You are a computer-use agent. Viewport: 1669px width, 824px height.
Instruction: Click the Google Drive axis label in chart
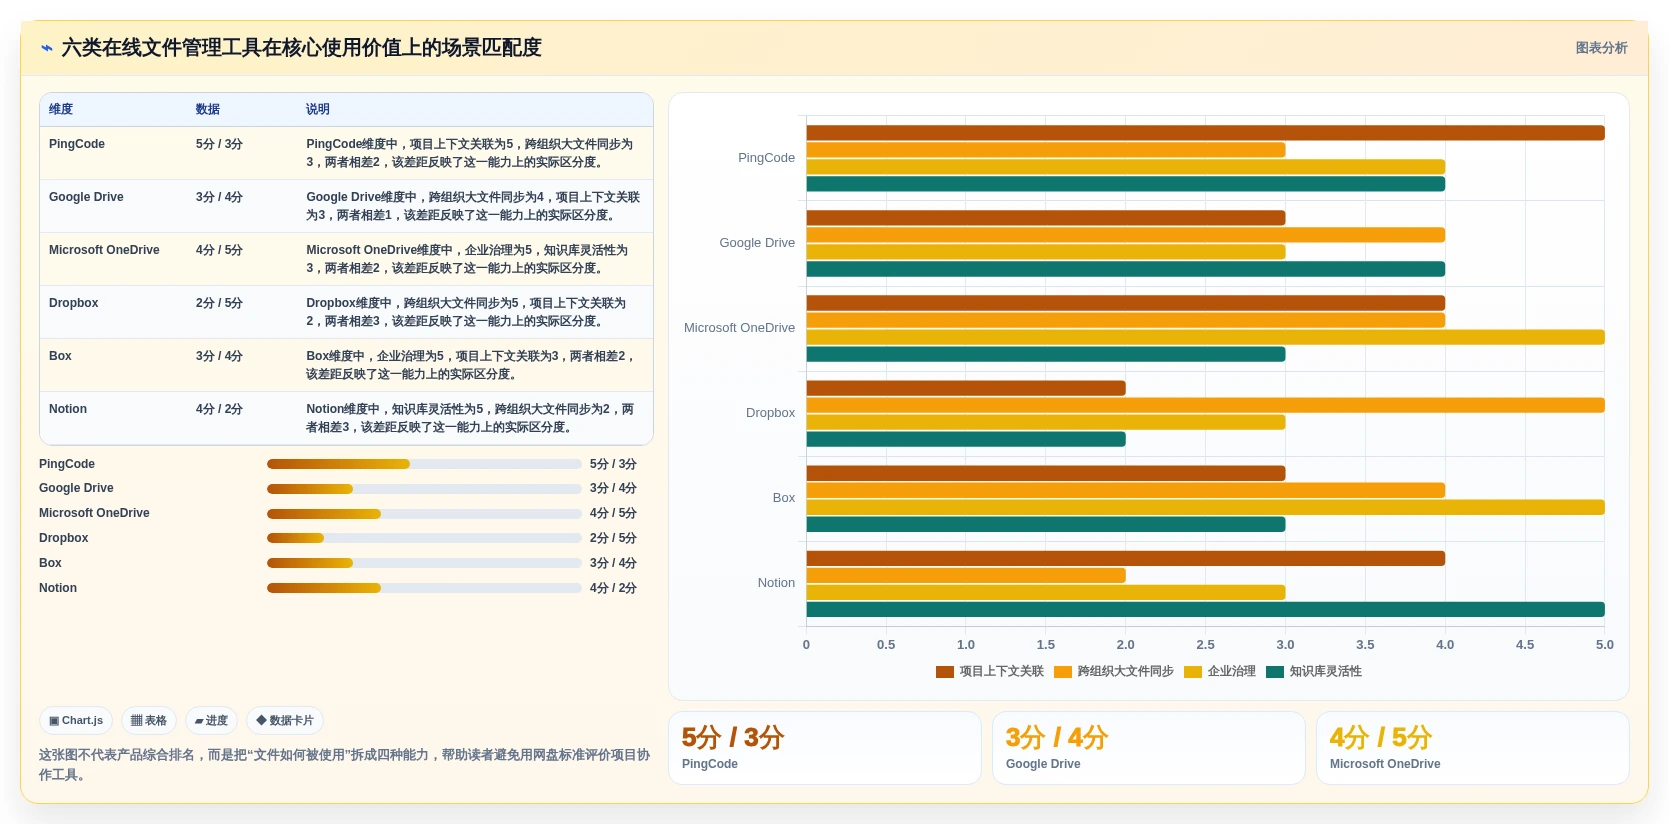point(757,243)
